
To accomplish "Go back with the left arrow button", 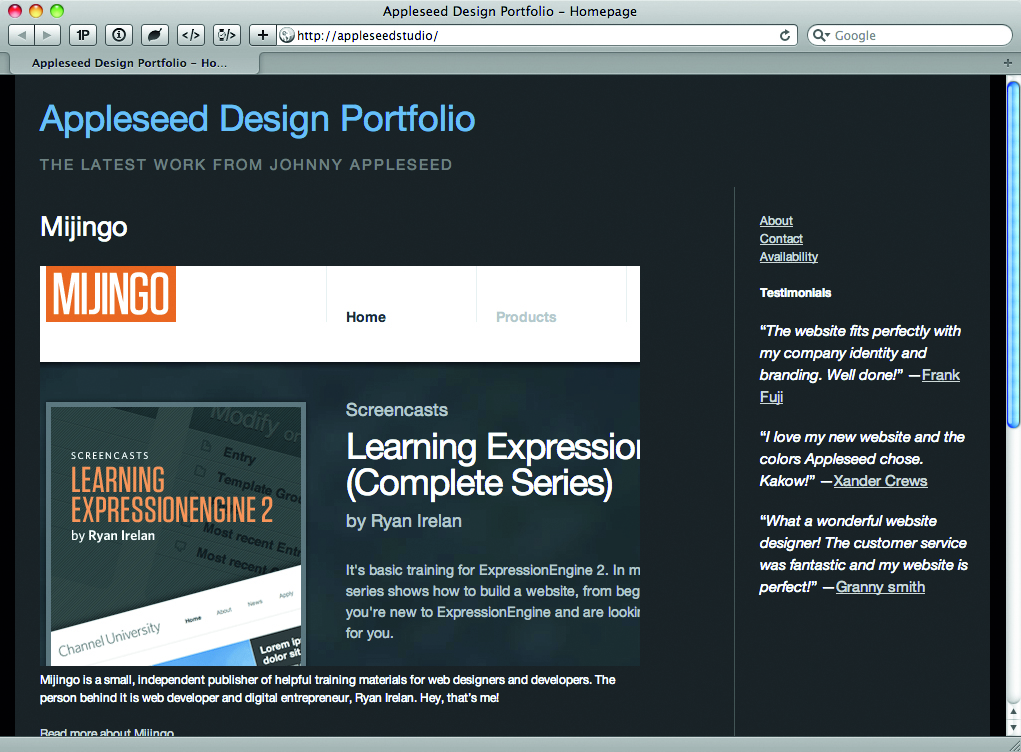I will click(21, 35).
